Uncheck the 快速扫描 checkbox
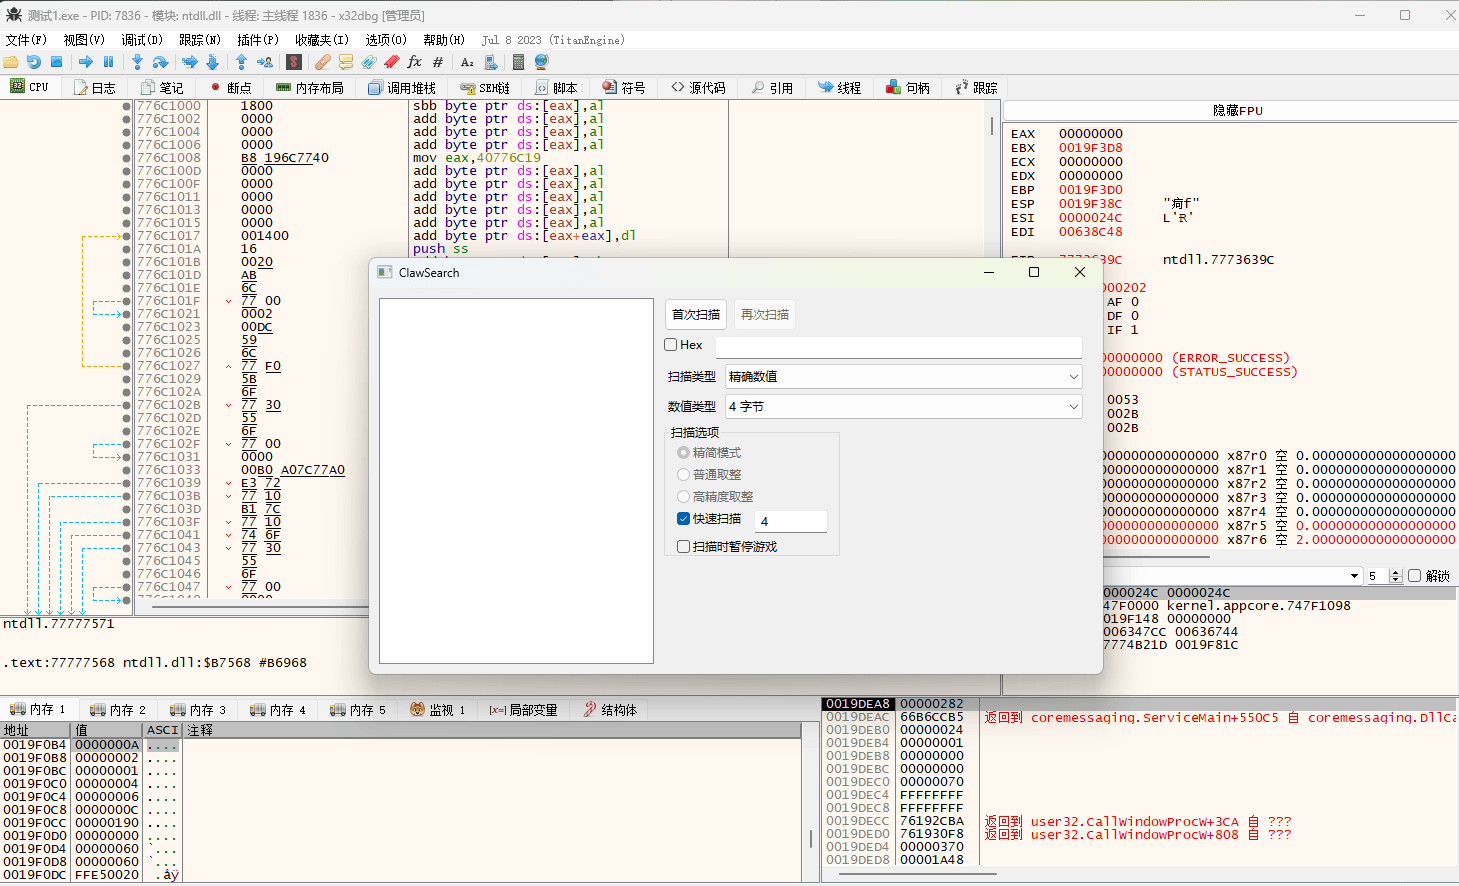This screenshot has height=886, width=1459. [x=684, y=519]
